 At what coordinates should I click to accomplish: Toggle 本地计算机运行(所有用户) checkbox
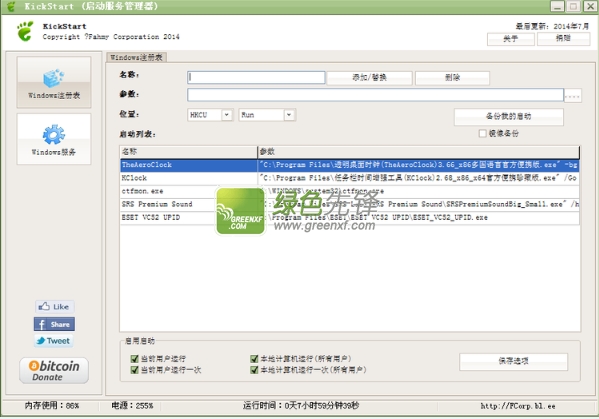click(254, 359)
